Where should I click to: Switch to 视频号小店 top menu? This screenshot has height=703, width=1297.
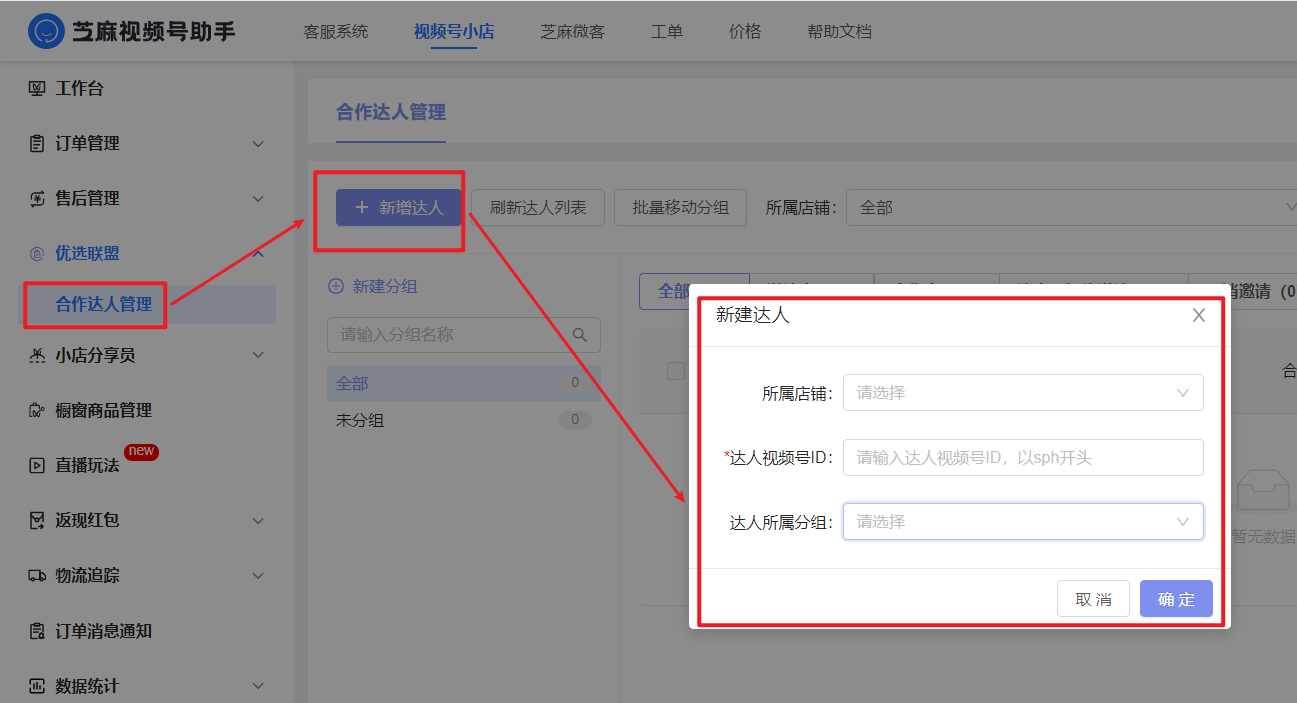coord(454,31)
